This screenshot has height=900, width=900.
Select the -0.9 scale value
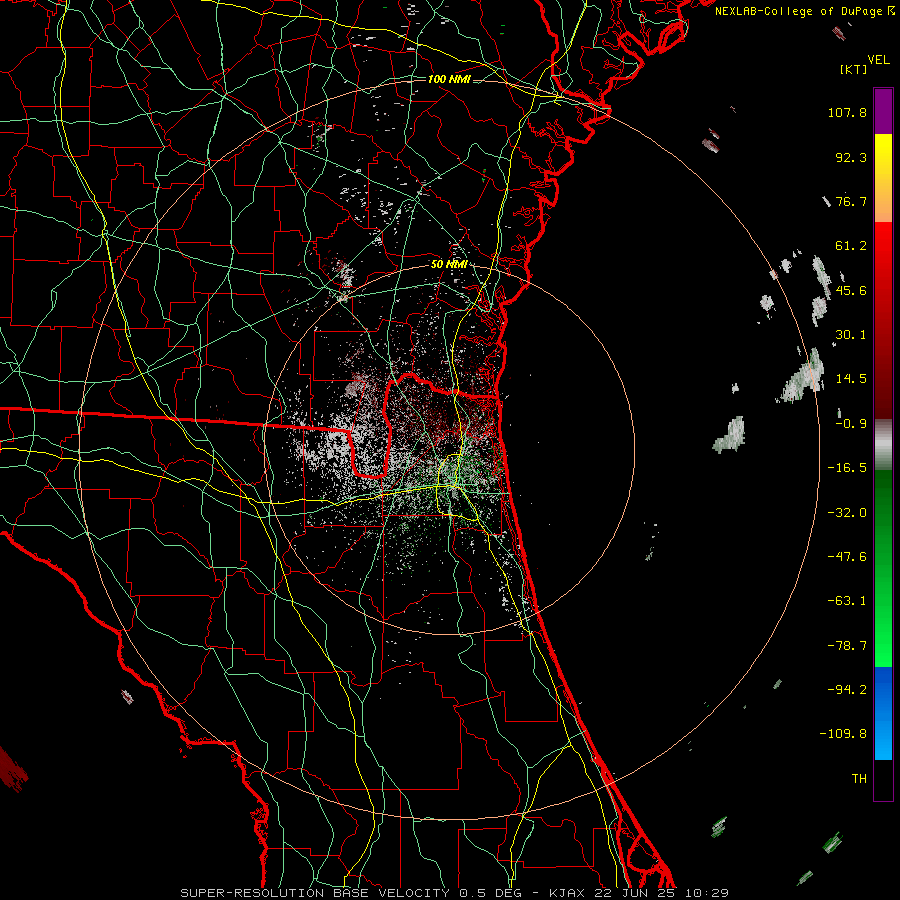pyautogui.click(x=851, y=424)
